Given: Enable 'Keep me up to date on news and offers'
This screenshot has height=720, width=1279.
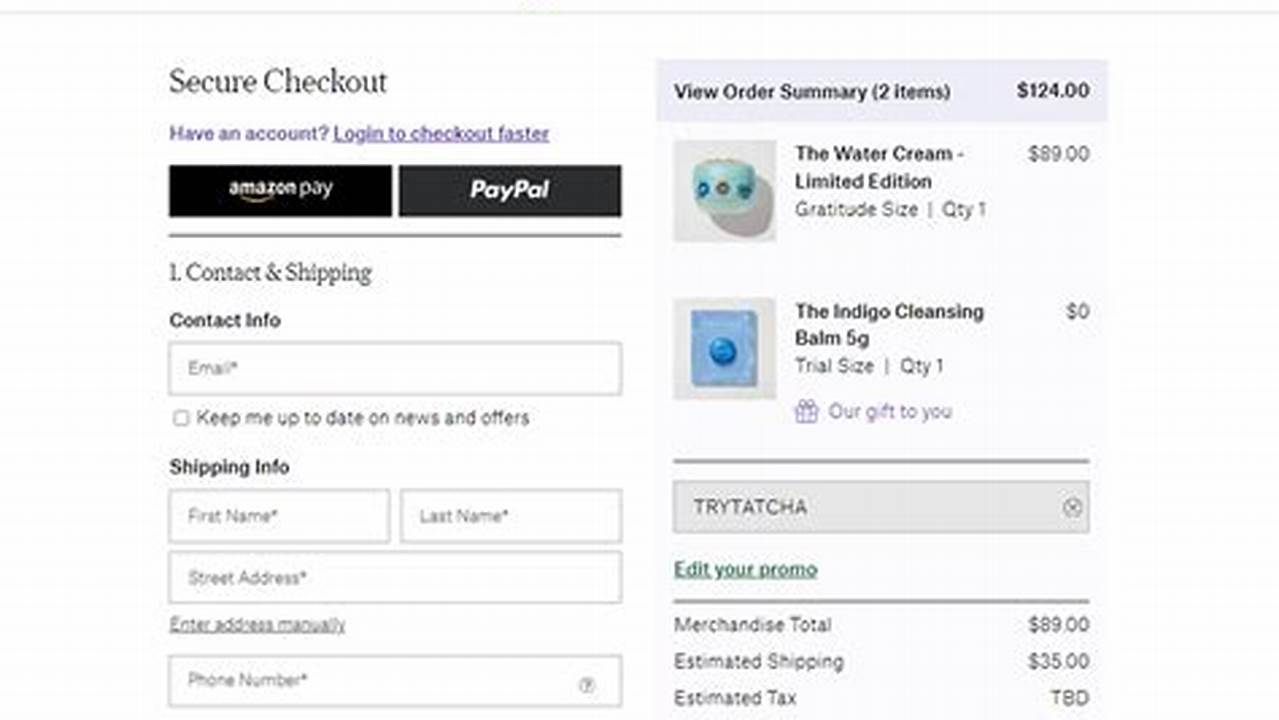Looking at the screenshot, I should pos(180,418).
